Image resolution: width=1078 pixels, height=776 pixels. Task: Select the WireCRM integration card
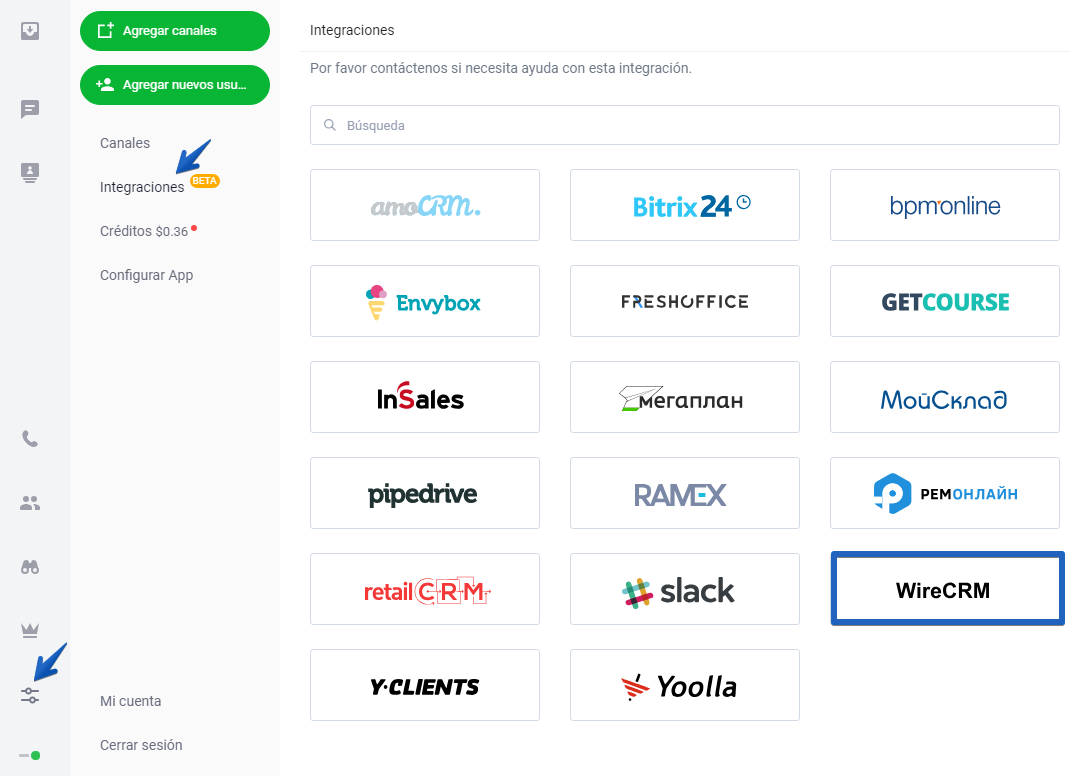947,589
